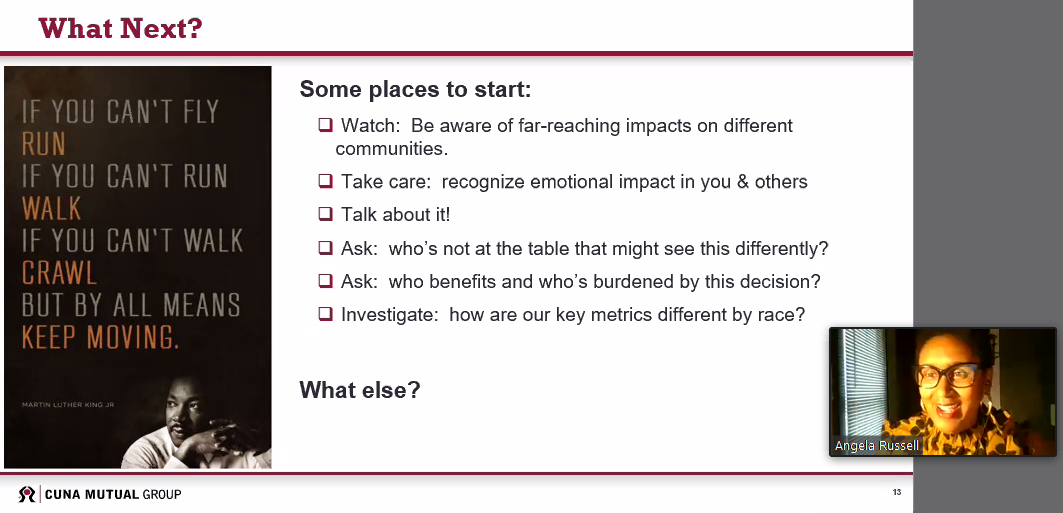The height and width of the screenshot is (513, 1063).
Task: Click the 'What Next?' slide title
Action: [x=120, y=28]
